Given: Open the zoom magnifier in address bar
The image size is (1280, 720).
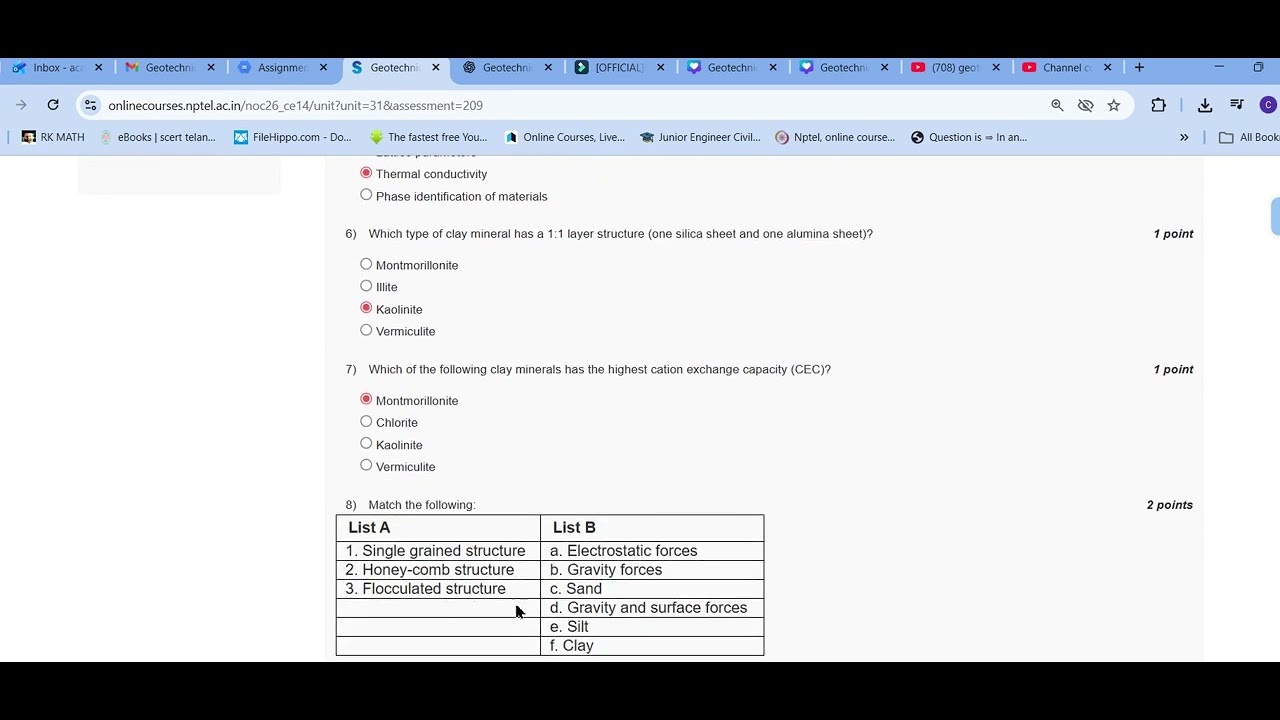Looking at the screenshot, I should tap(1057, 105).
